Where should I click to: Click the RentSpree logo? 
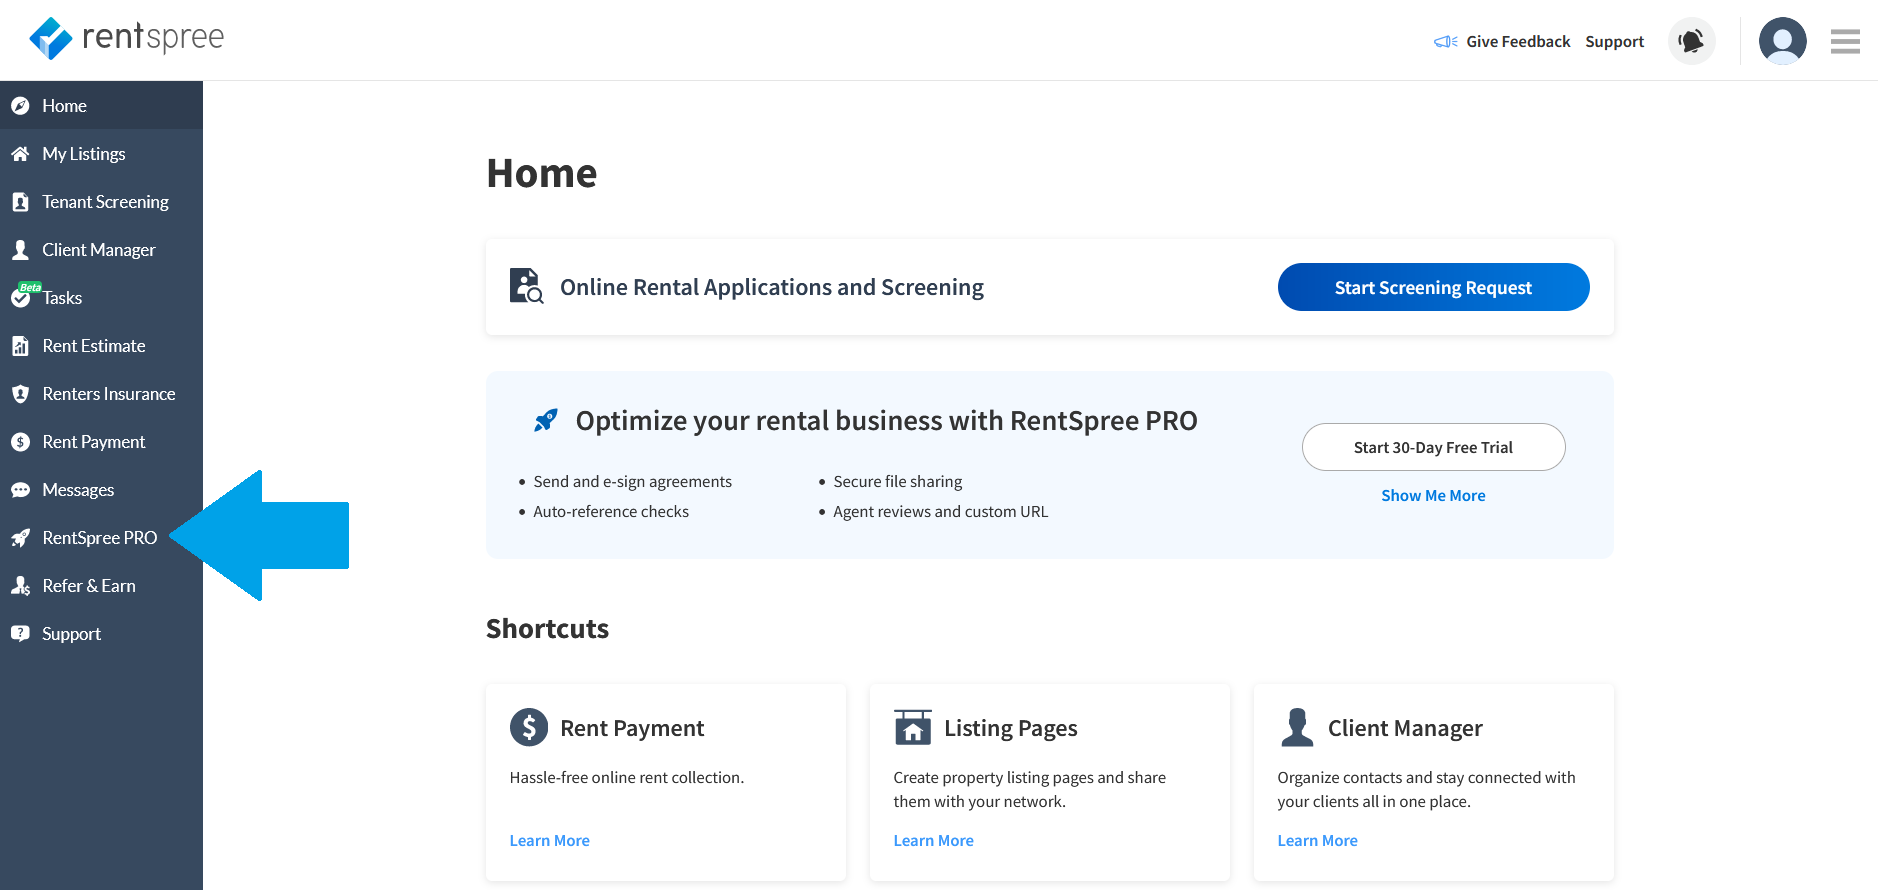click(126, 38)
